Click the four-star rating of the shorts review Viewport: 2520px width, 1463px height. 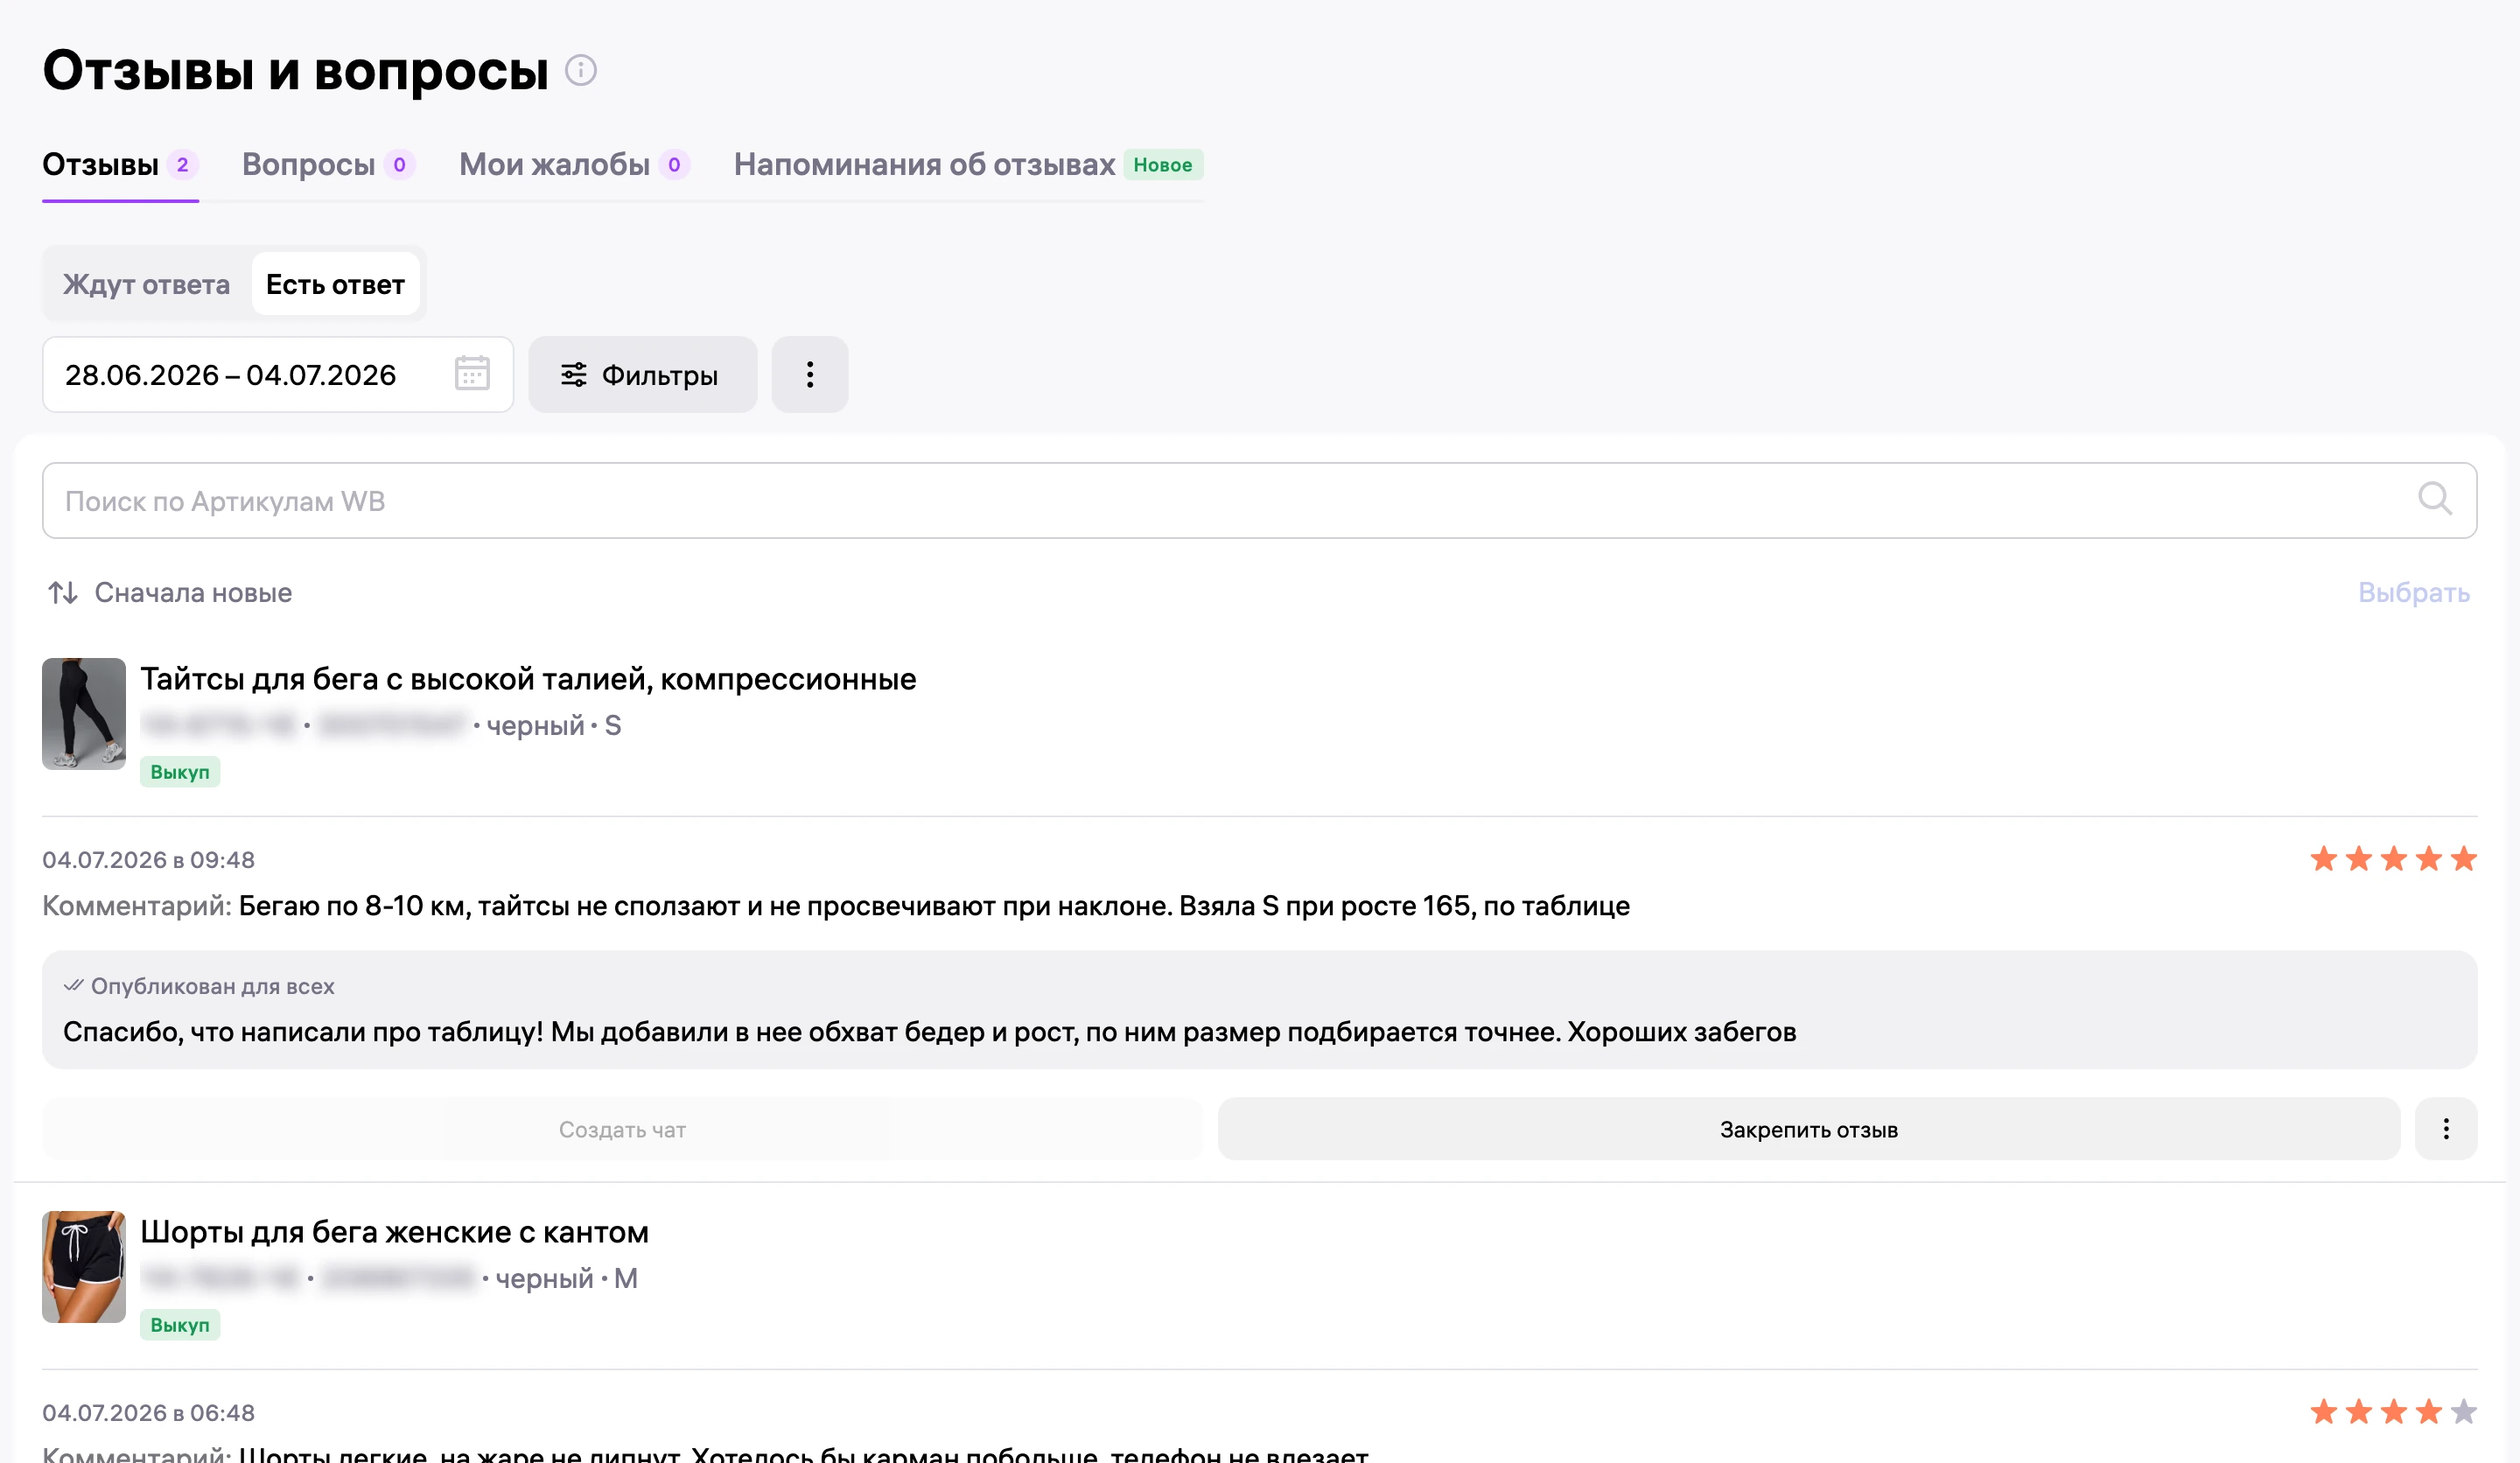2393,1412
